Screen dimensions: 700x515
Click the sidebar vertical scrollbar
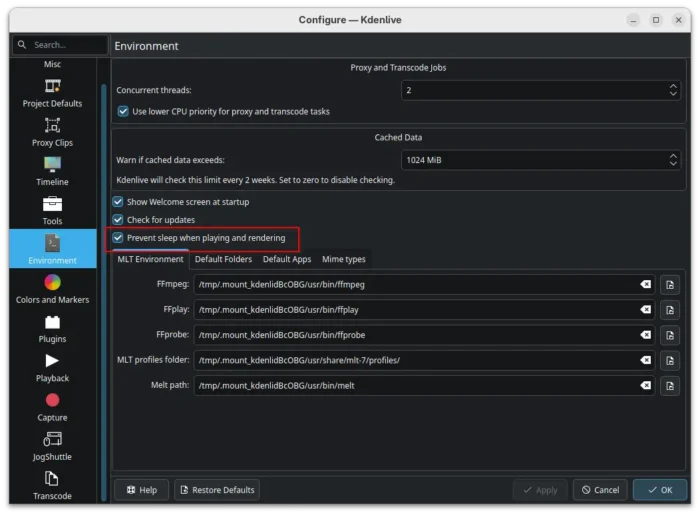tap(104, 292)
